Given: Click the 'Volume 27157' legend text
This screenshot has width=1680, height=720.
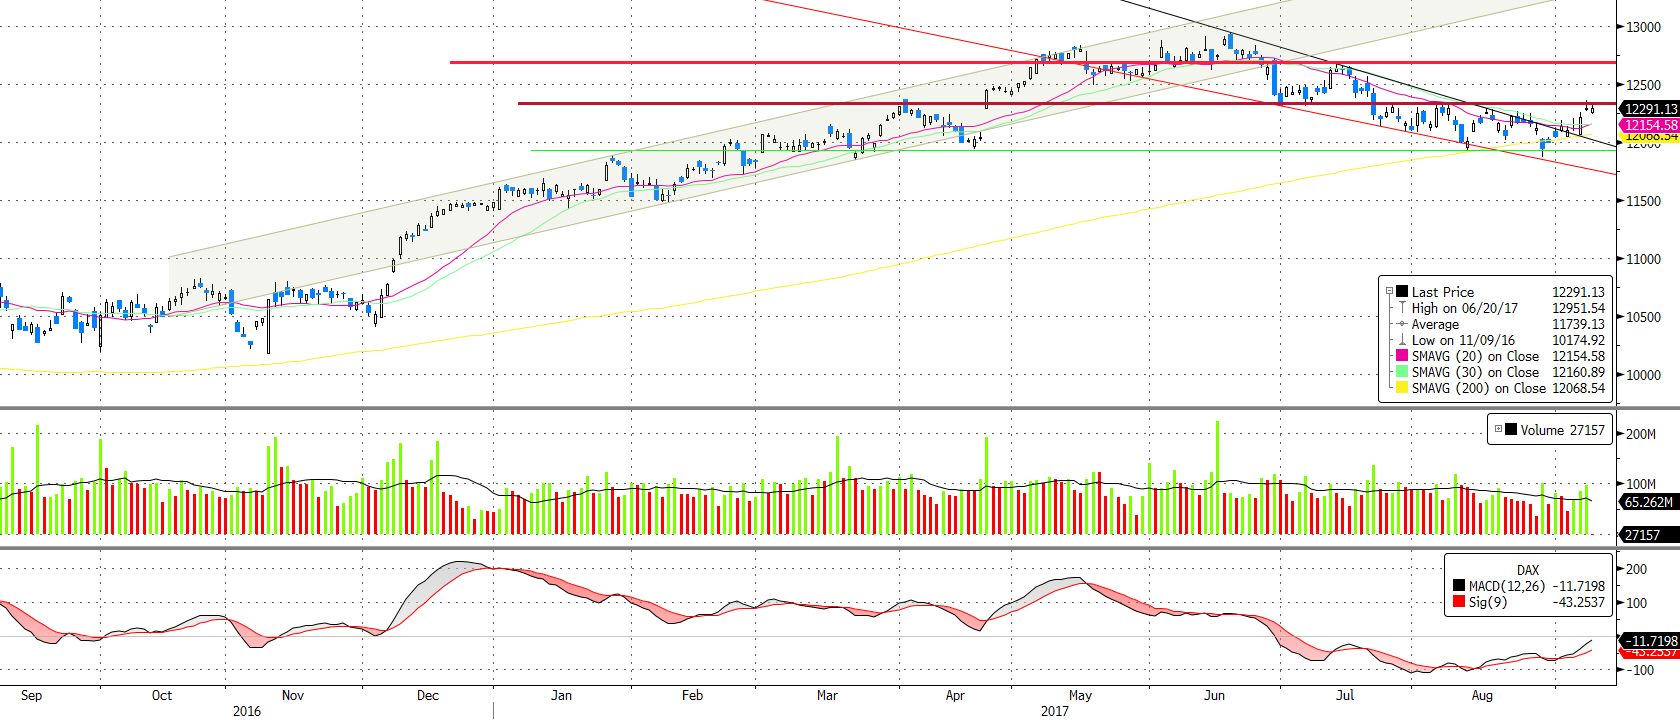Looking at the screenshot, I should [1562, 430].
